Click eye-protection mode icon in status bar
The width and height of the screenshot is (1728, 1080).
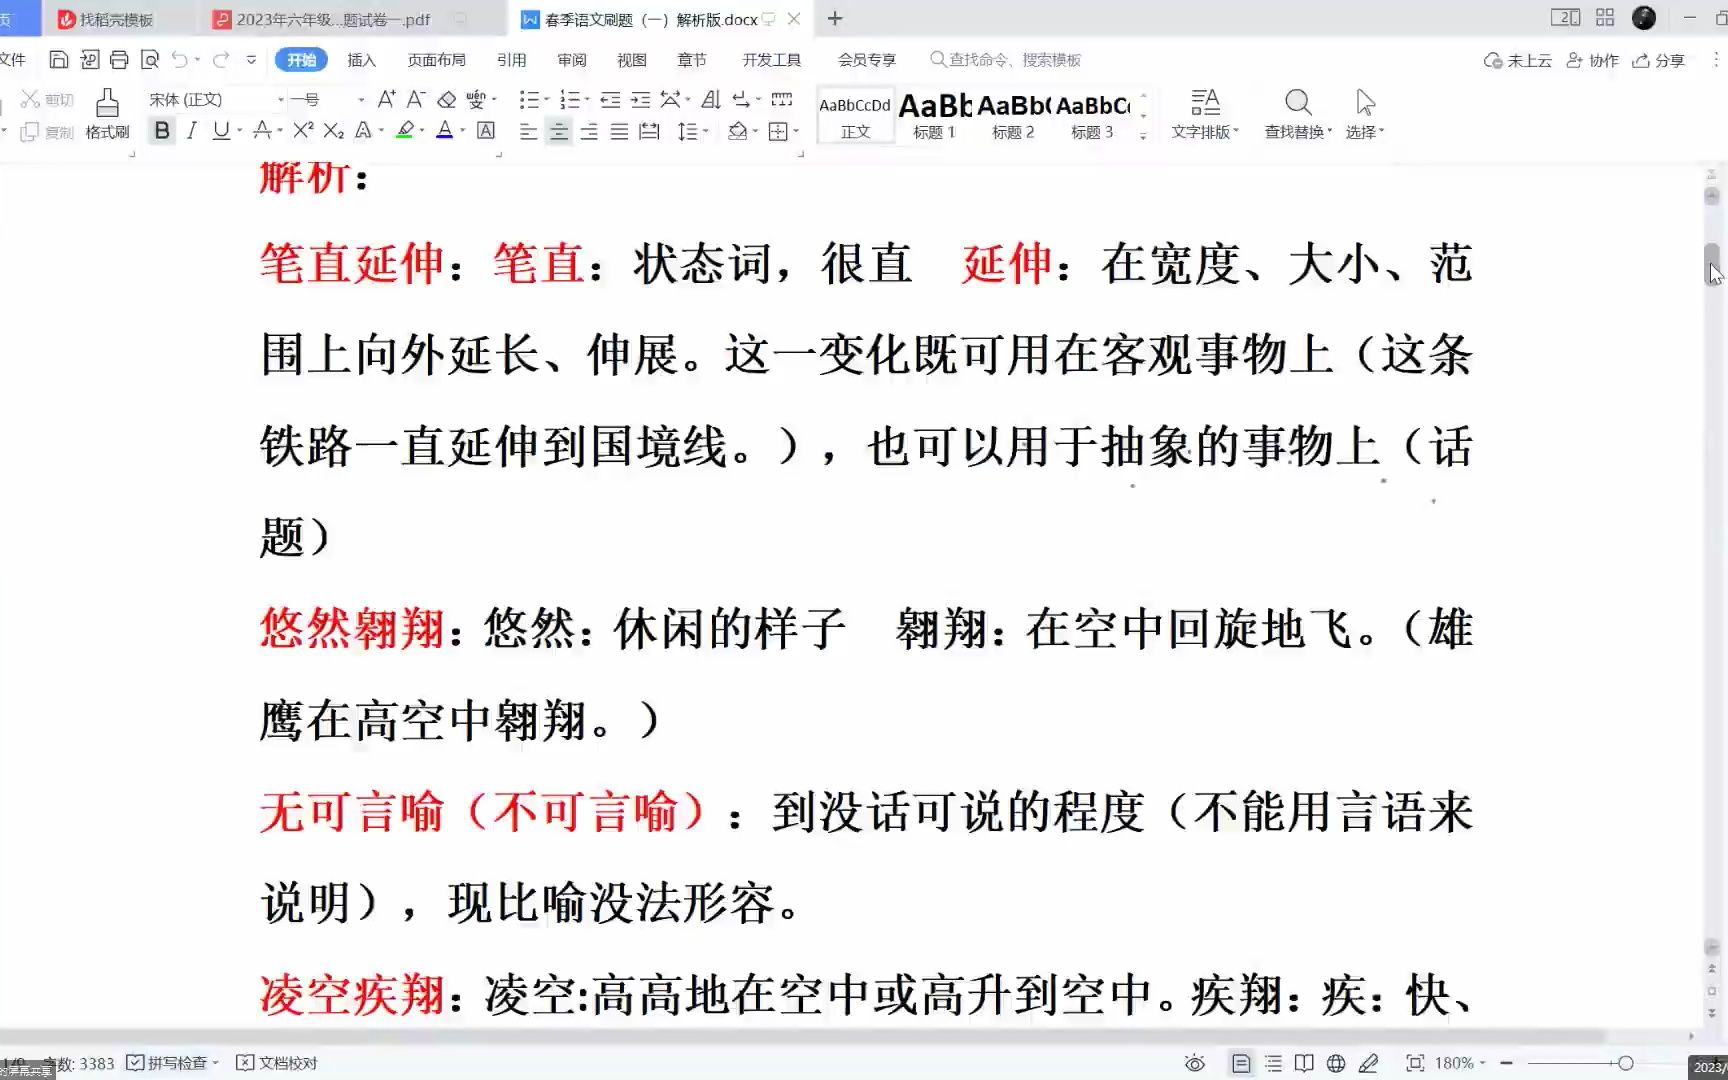[1194, 1063]
